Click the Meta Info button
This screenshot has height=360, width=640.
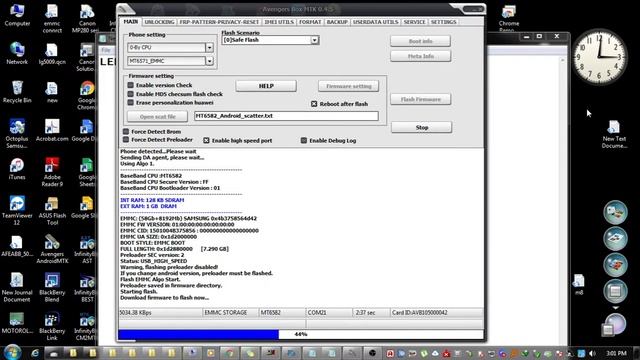[x=420, y=56]
